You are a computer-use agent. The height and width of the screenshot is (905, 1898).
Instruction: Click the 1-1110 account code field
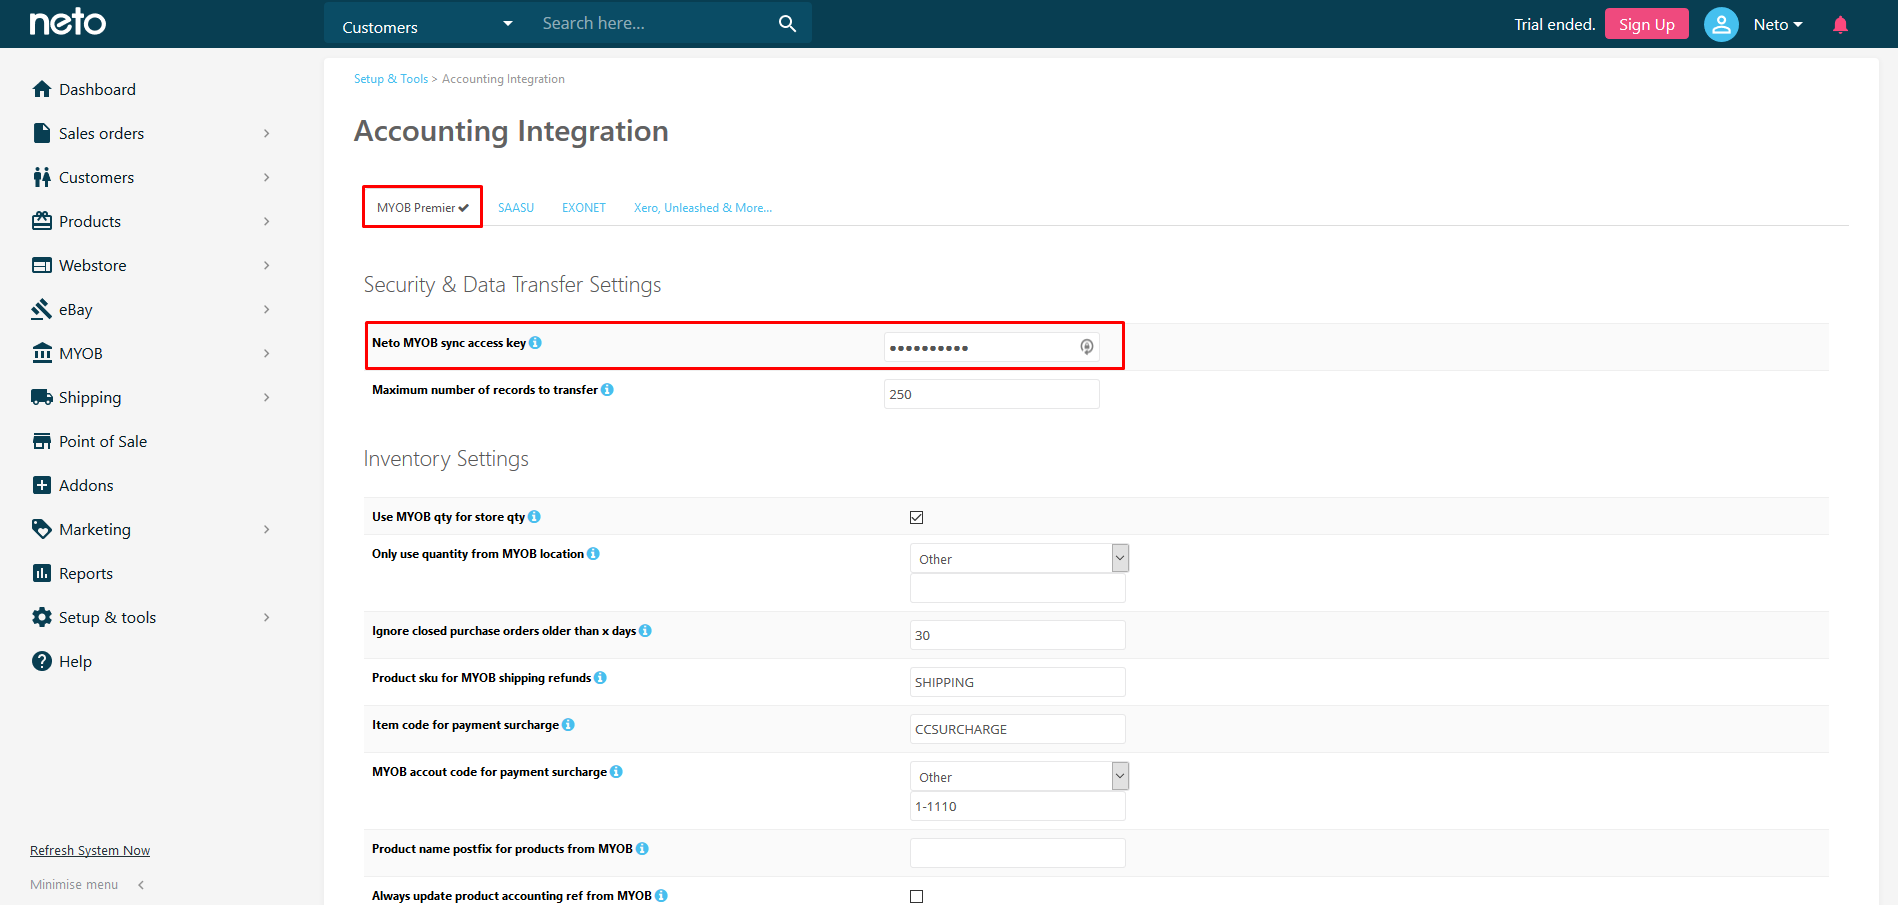(1018, 806)
